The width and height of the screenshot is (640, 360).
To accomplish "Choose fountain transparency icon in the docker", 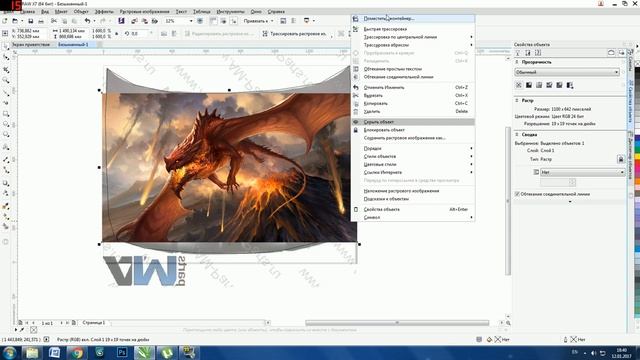I will 539,85.
